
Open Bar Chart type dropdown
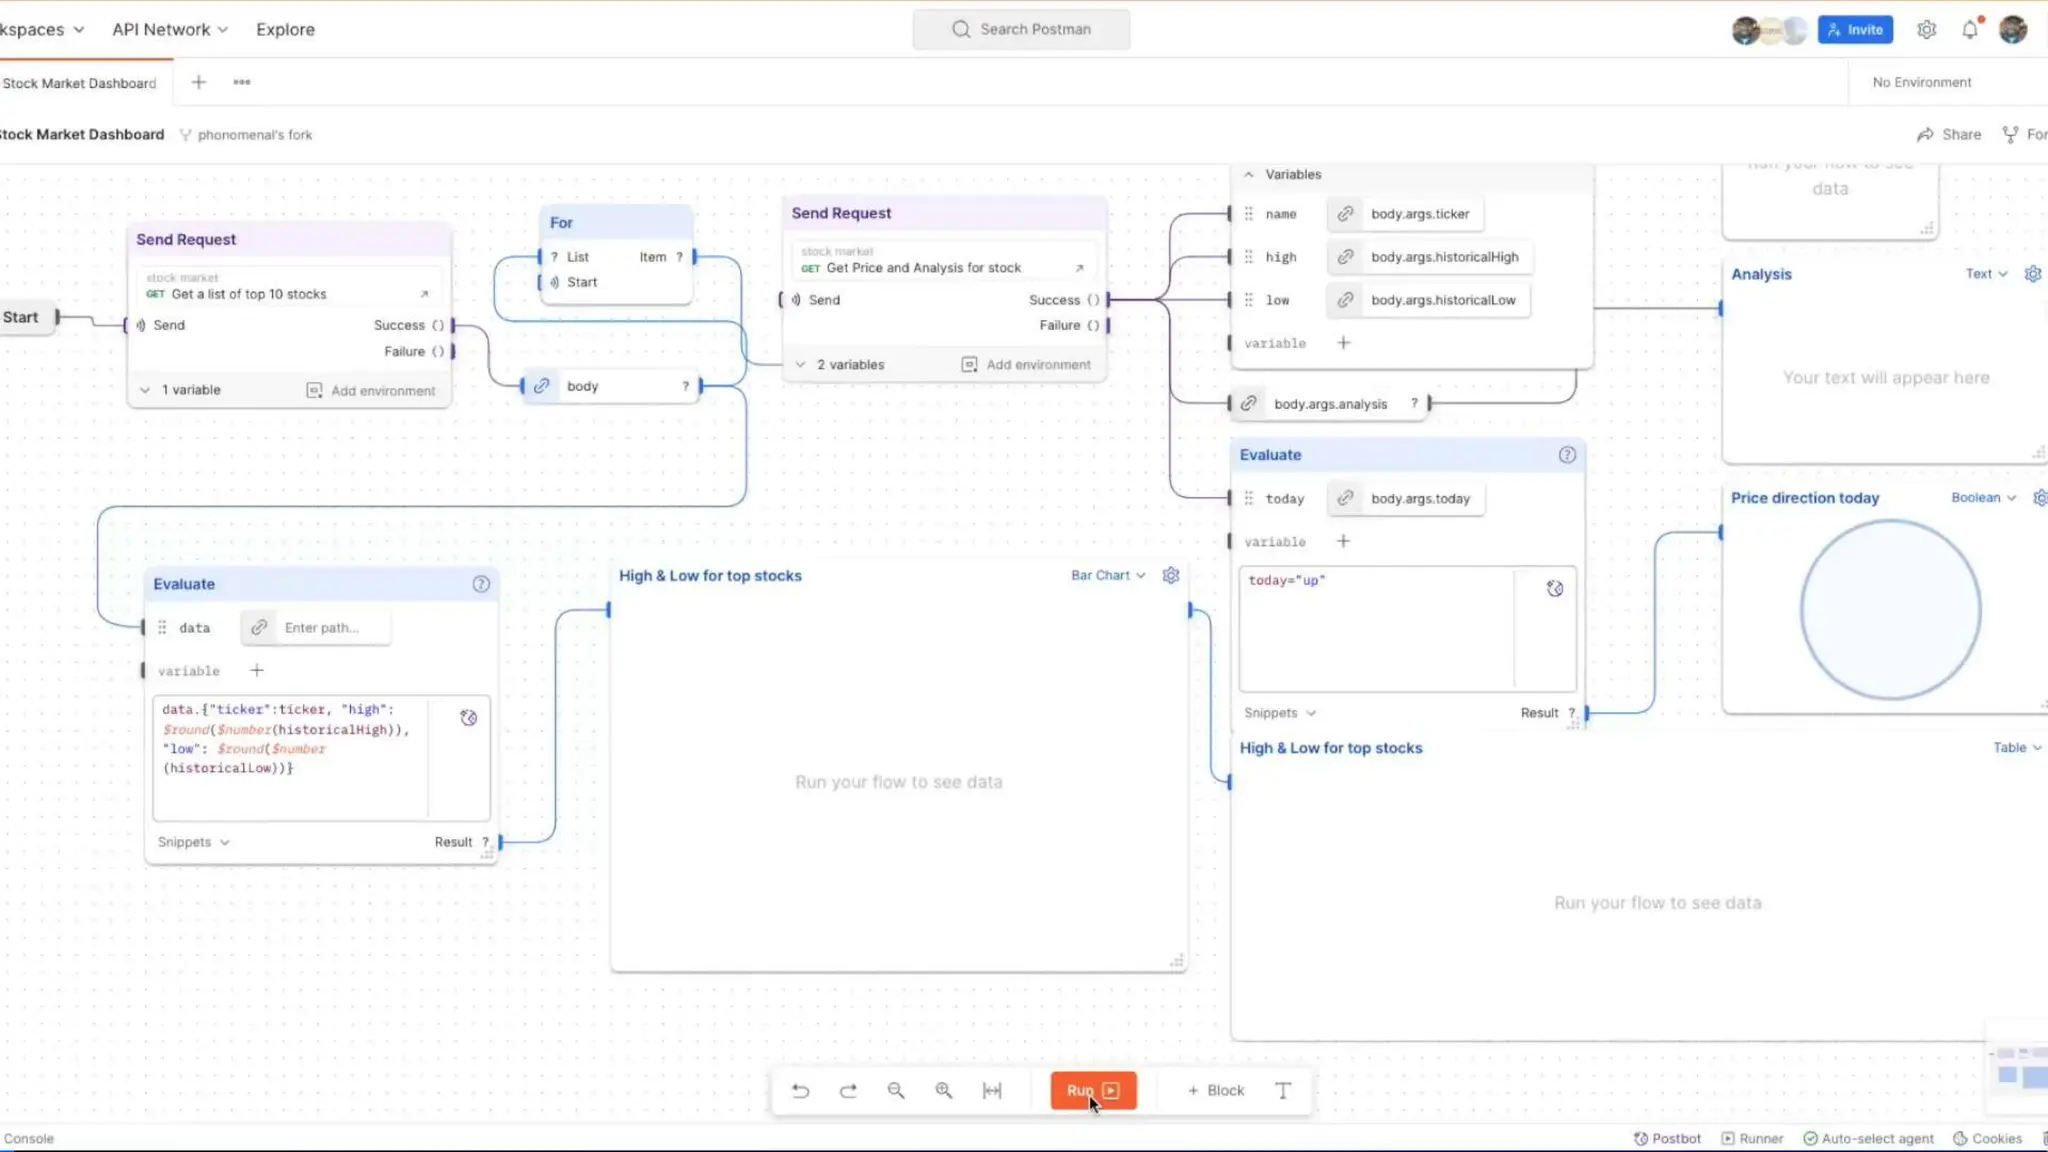point(1108,575)
